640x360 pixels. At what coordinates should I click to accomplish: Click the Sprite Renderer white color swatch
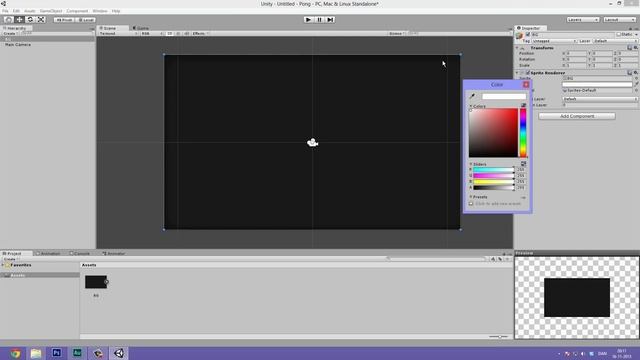point(597,84)
